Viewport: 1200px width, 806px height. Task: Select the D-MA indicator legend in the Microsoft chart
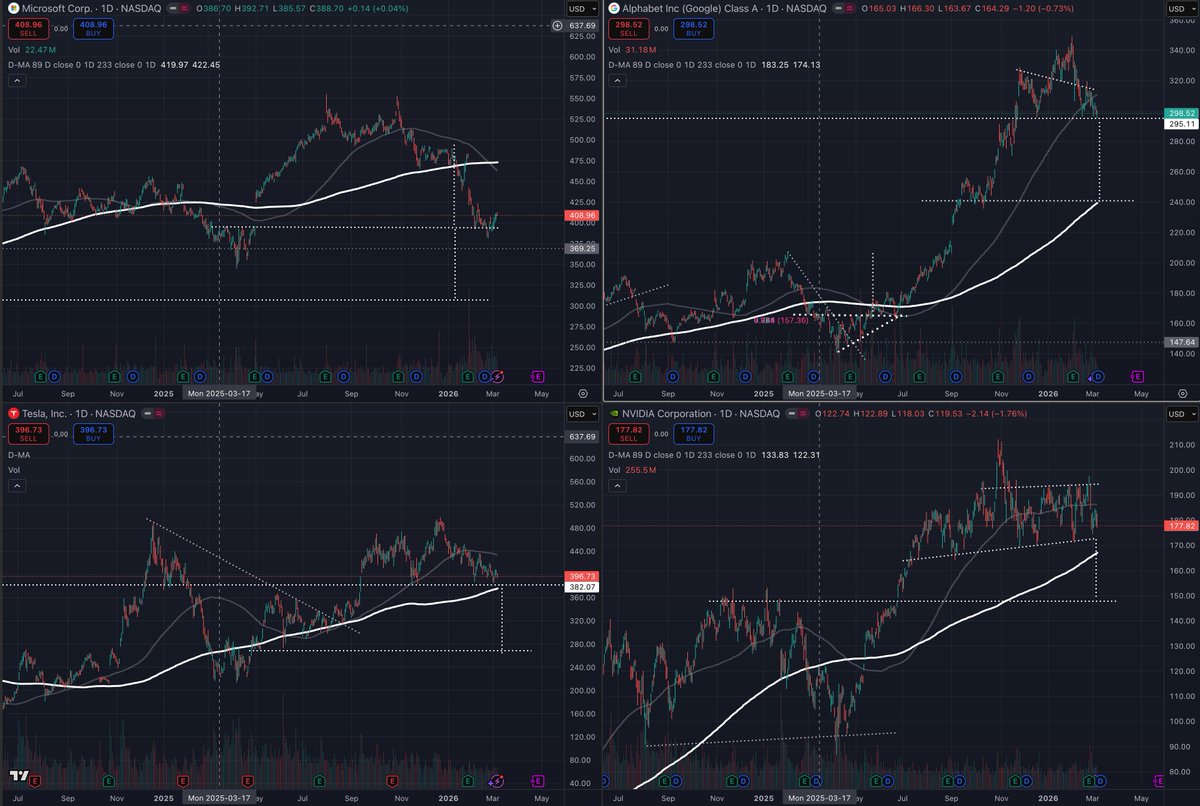(x=114, y=65)
